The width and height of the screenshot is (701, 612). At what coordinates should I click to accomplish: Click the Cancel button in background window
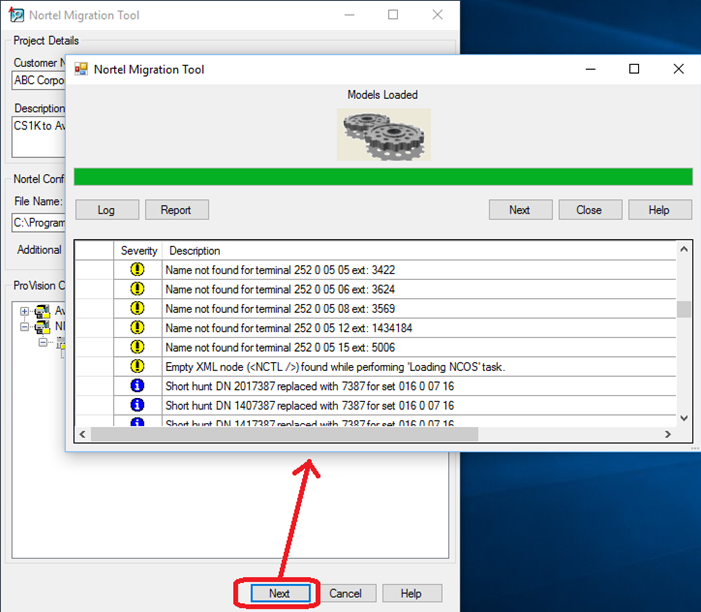tap(346, 593)
